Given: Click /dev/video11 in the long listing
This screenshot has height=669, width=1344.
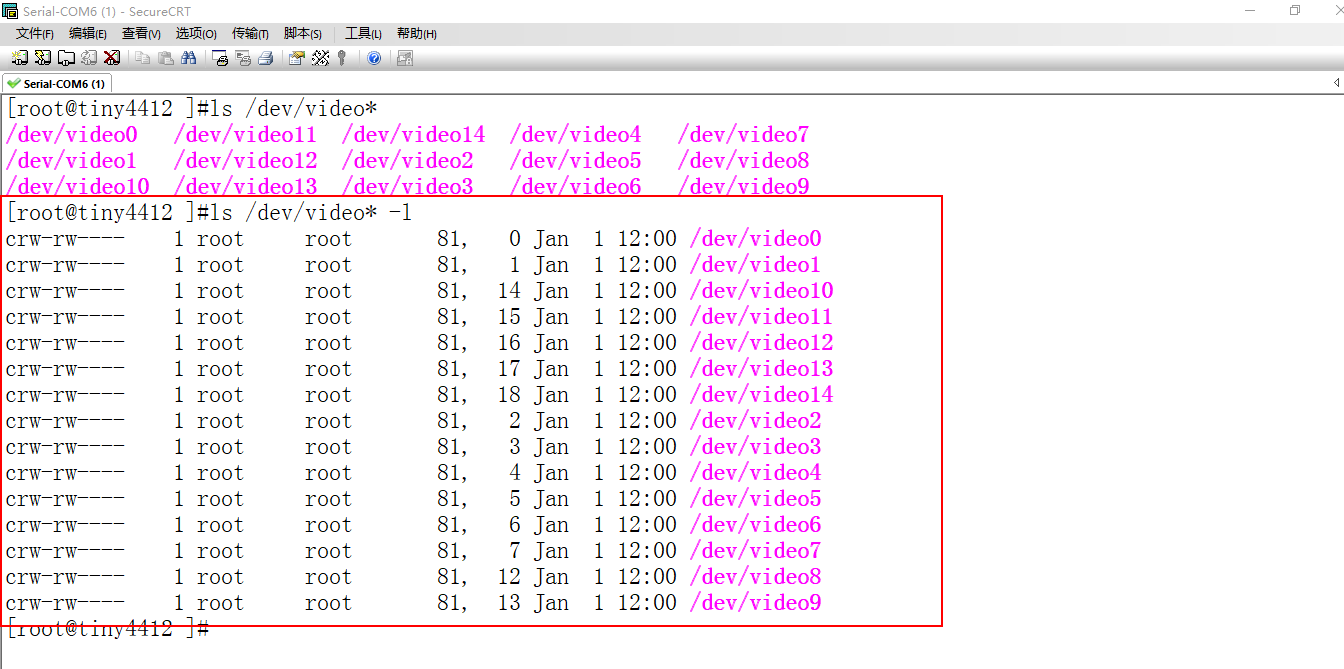Looking at the screenshot, I should pyautogui.click(x=761, y=317).
